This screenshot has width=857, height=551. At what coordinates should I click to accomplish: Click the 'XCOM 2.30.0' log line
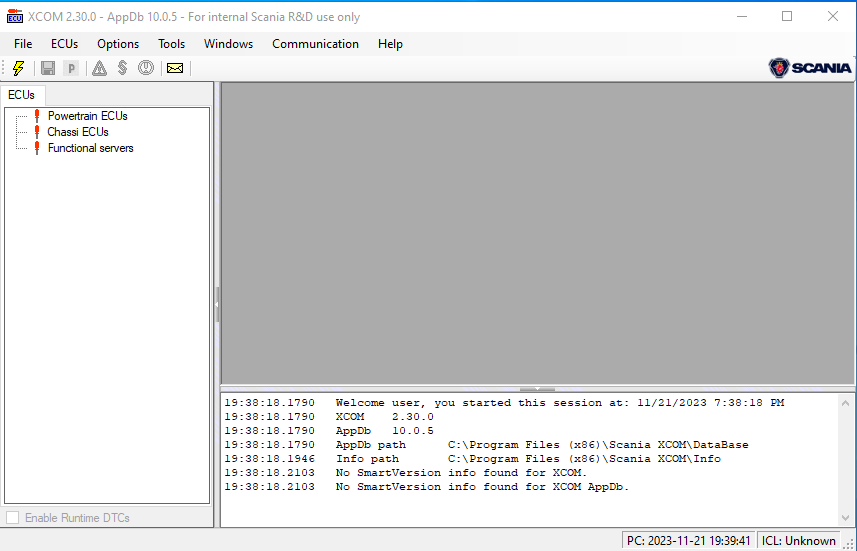coord(329,417)
